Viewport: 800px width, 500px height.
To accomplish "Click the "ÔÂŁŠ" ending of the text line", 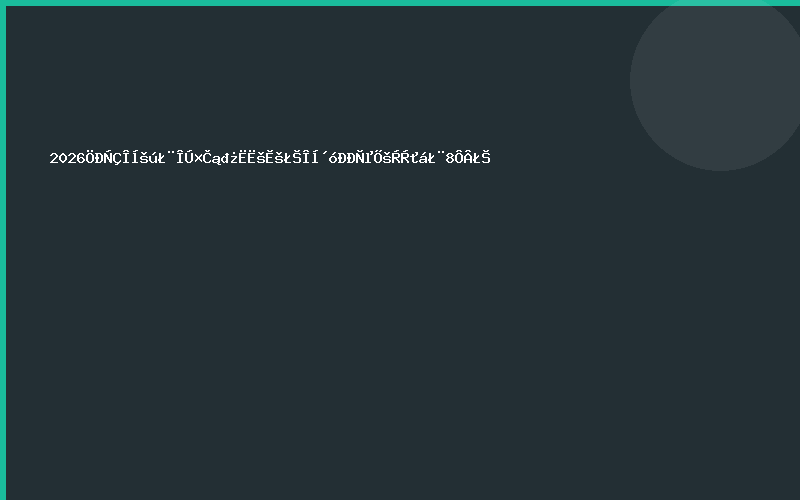I will [x=473, y=157].
